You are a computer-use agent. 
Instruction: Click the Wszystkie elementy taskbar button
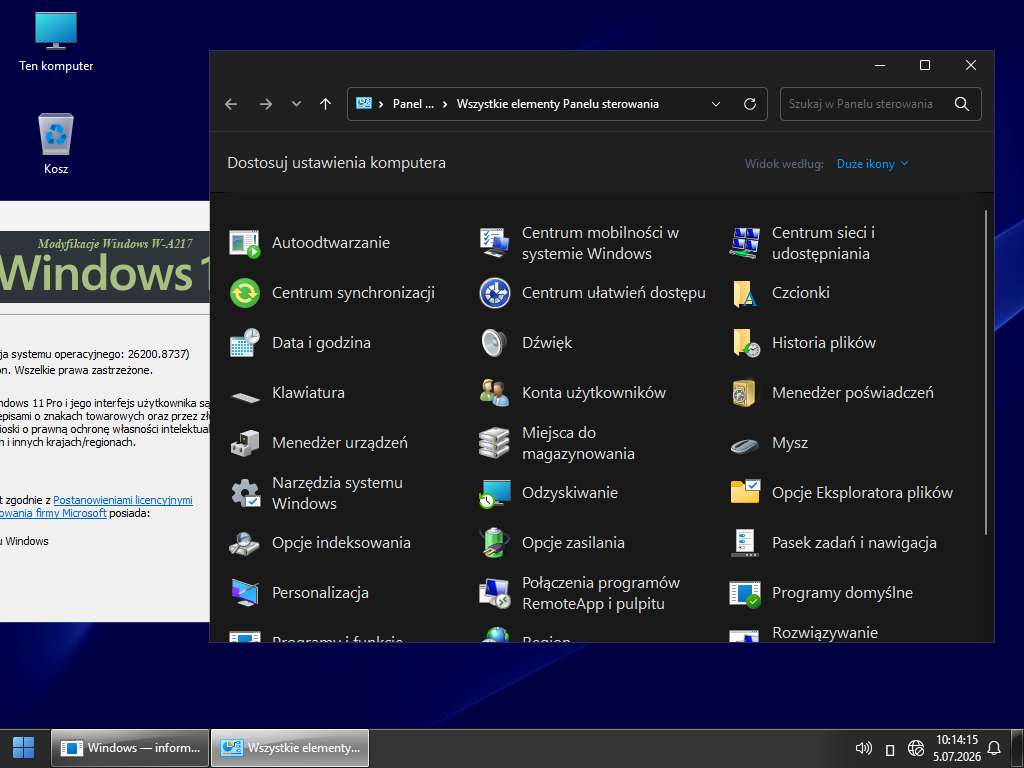pos(290,748)
